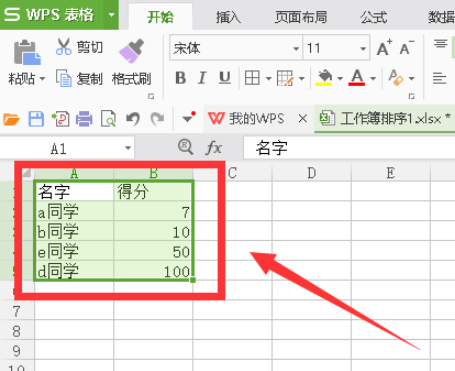Open the 宋体 font name dropdown
The width and height of the screenshot is (455, 371).
coord(296,49)
